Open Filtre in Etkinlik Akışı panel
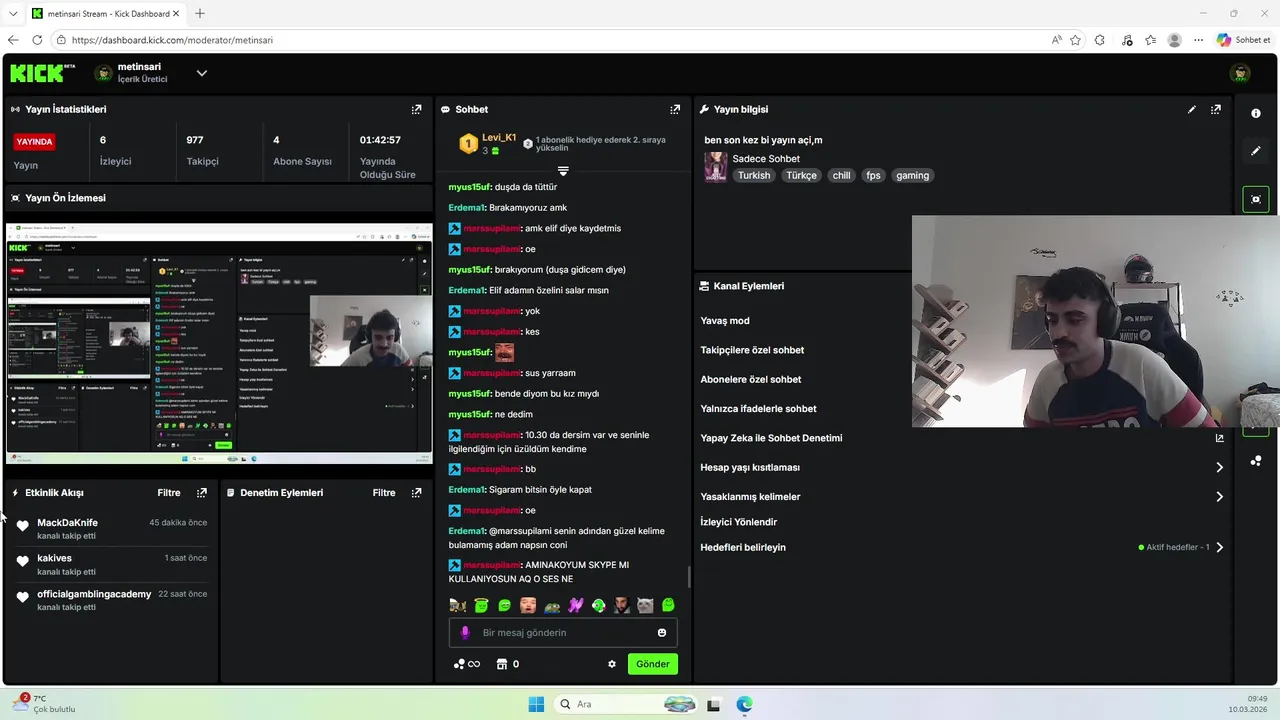1280x720 pixels. 169,493
